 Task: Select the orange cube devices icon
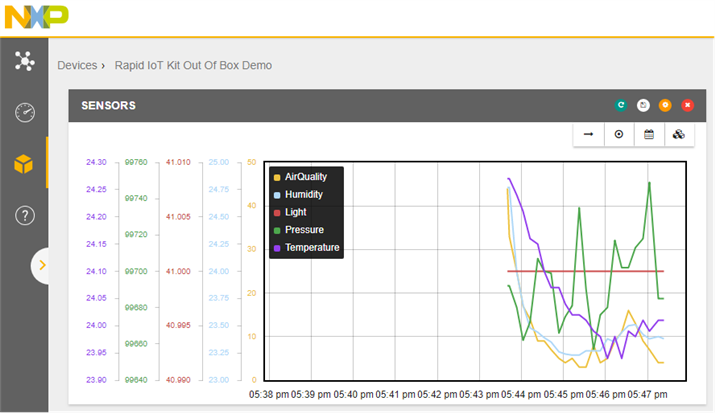[24, 164]
